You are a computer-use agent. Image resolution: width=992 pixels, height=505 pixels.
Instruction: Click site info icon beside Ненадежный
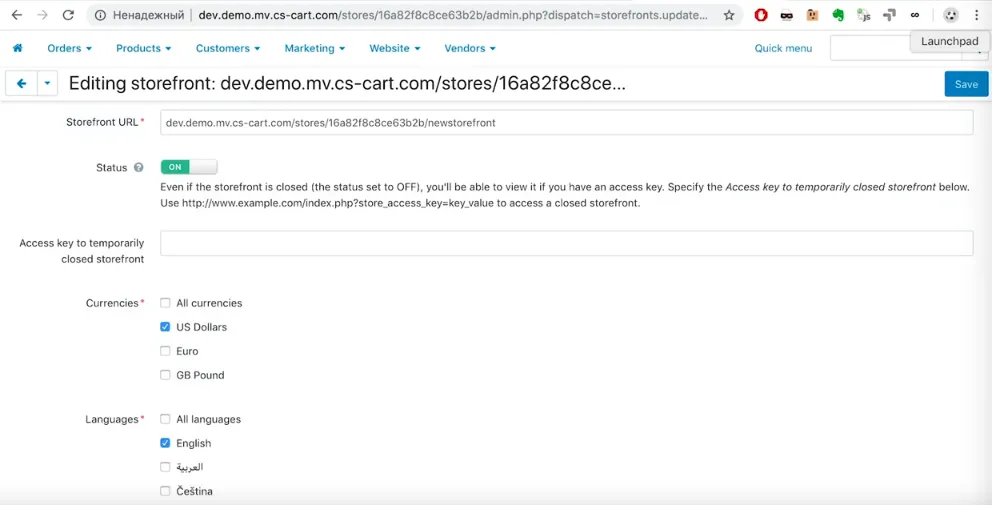(100, 15)
